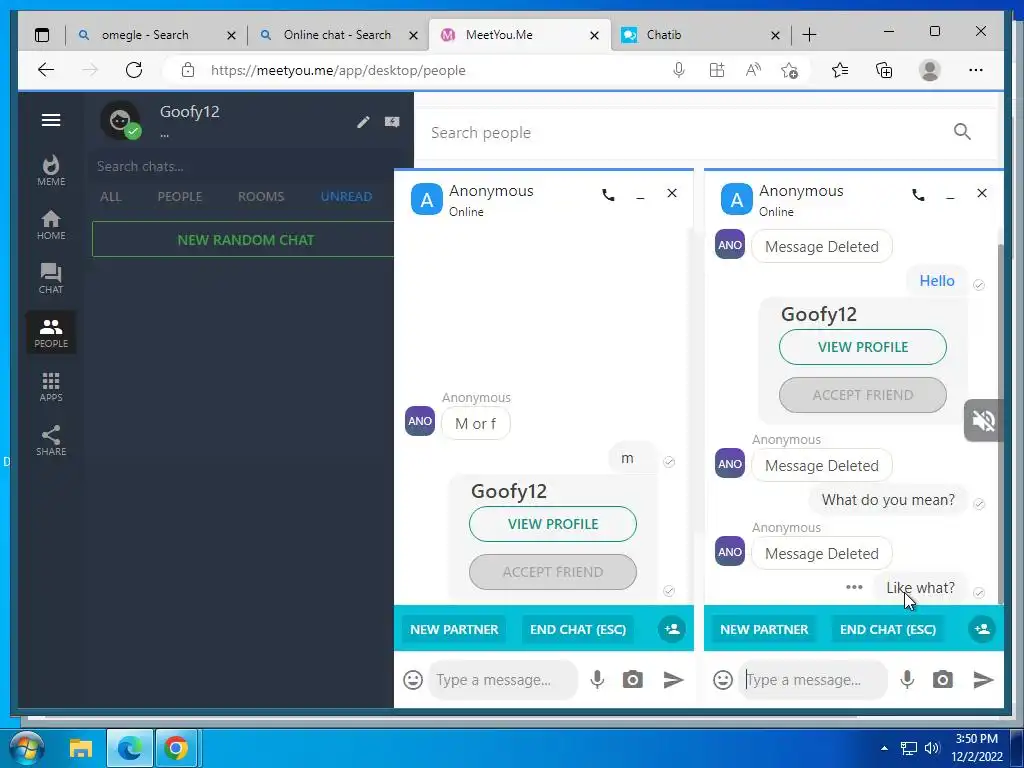Viewport: 1024px width, 768px height.
Task: Click the Search people magnifier icon
Action: click(962, 132)
